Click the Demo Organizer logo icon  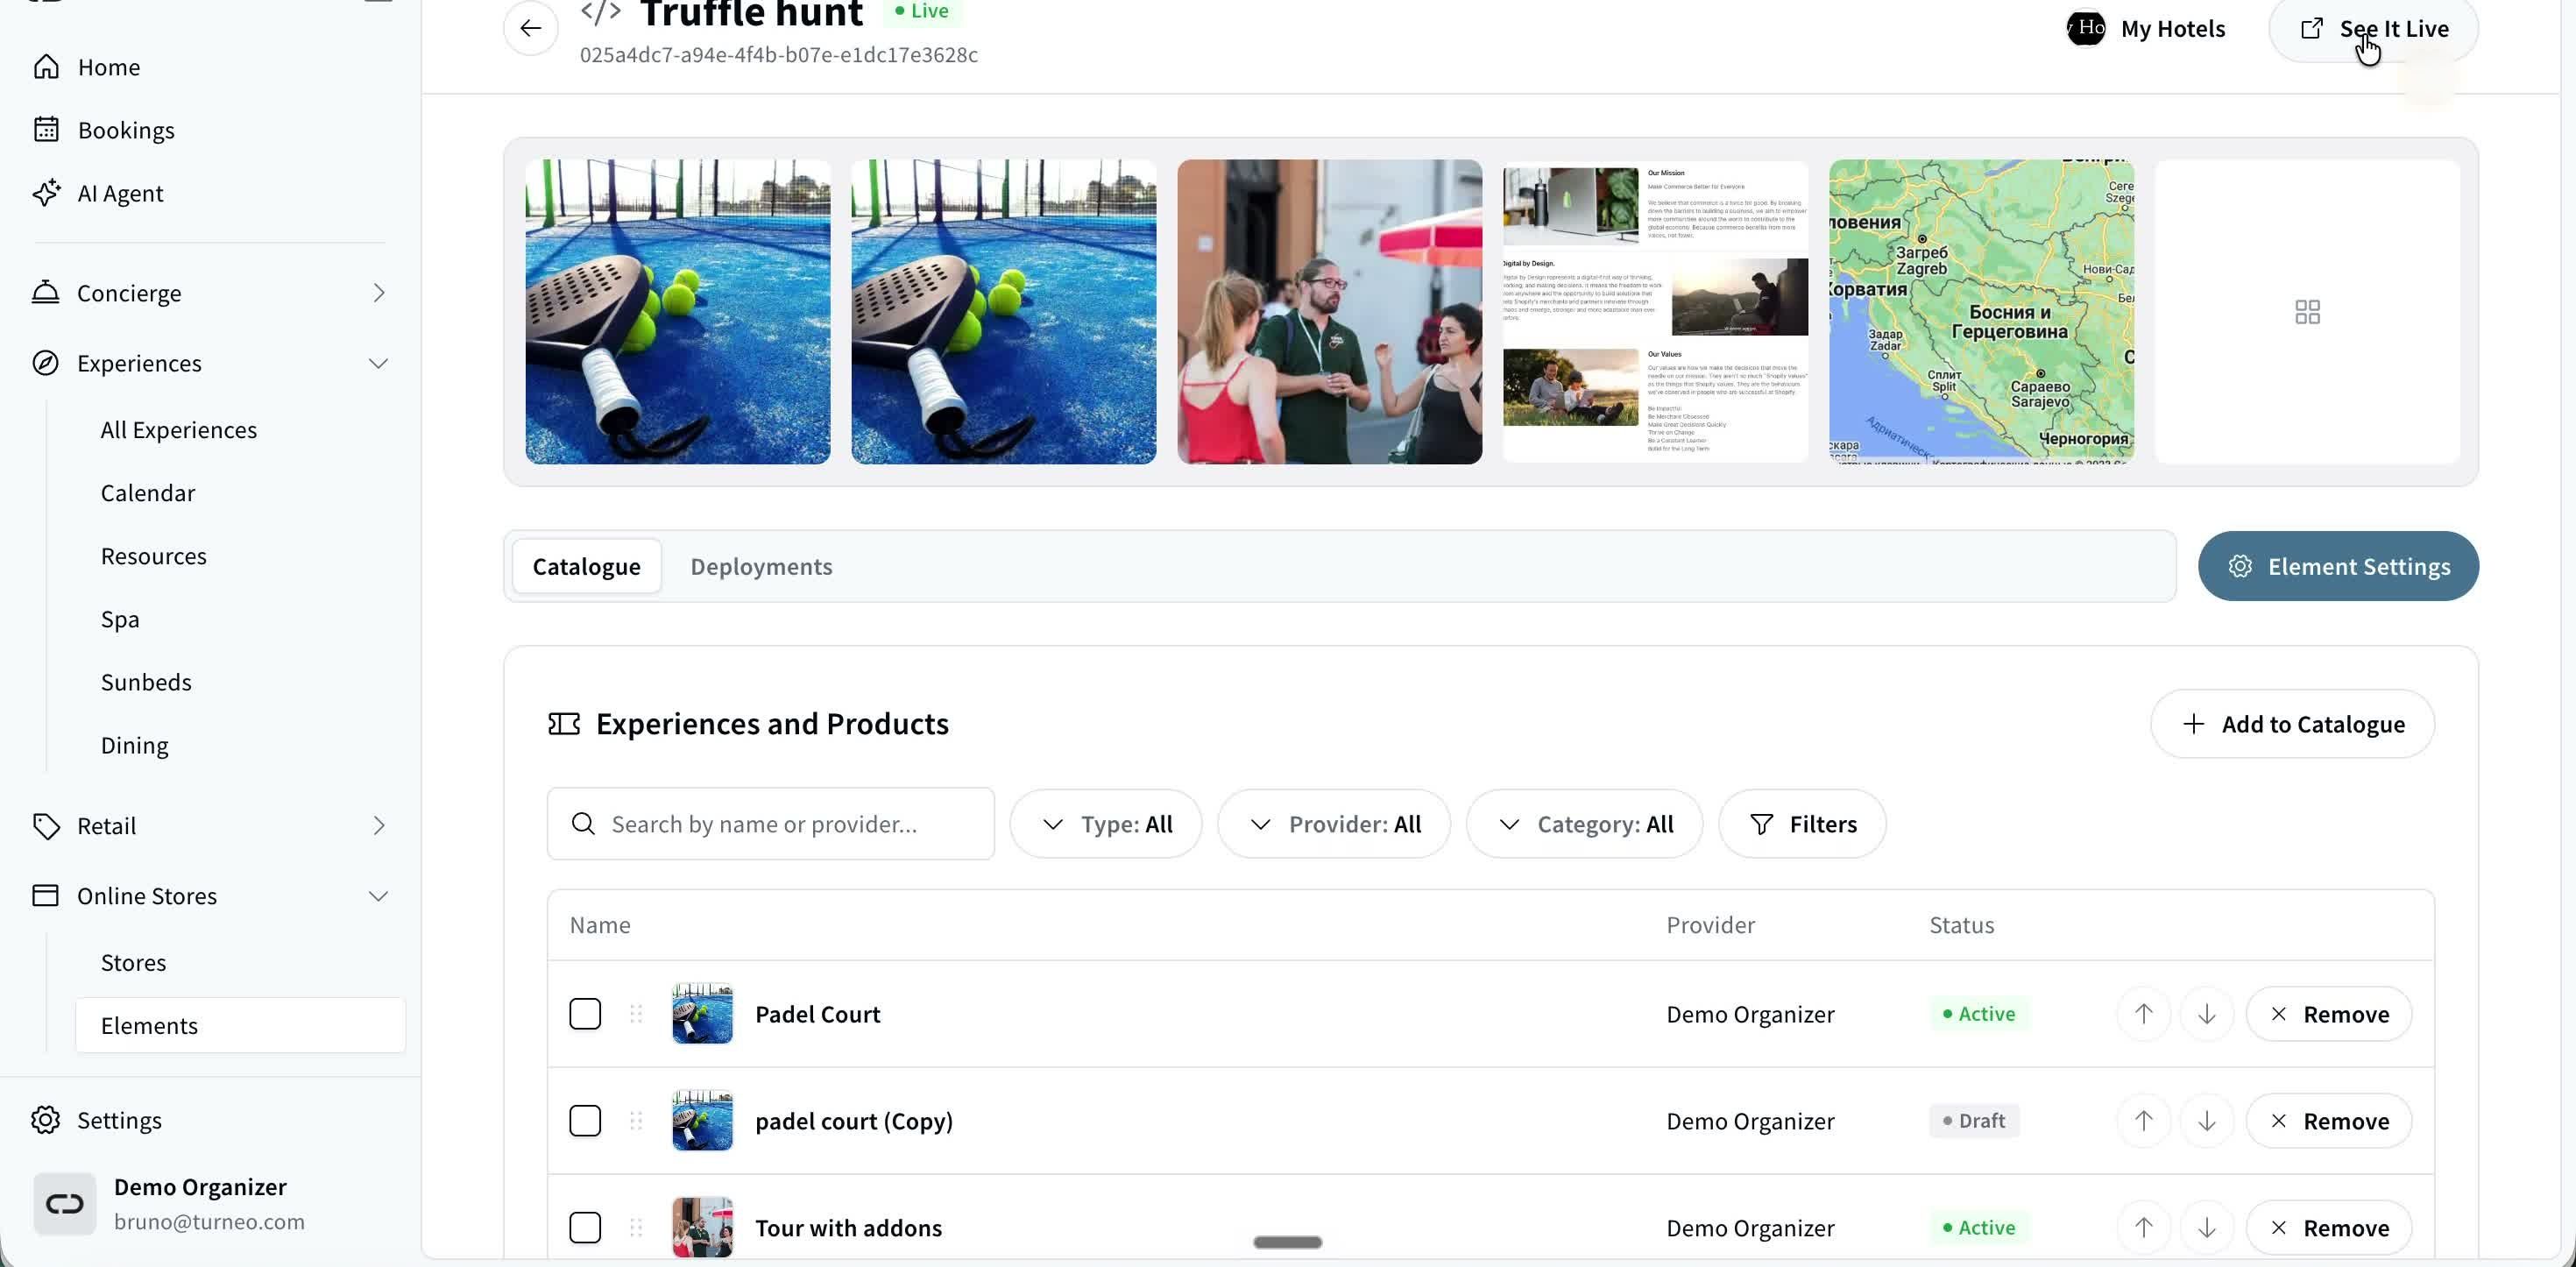tap(65, 1203)
